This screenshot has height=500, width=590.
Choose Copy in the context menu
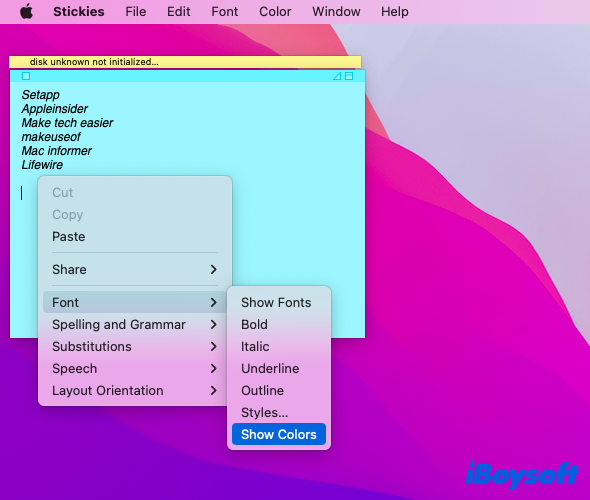(x=135, y=214)
